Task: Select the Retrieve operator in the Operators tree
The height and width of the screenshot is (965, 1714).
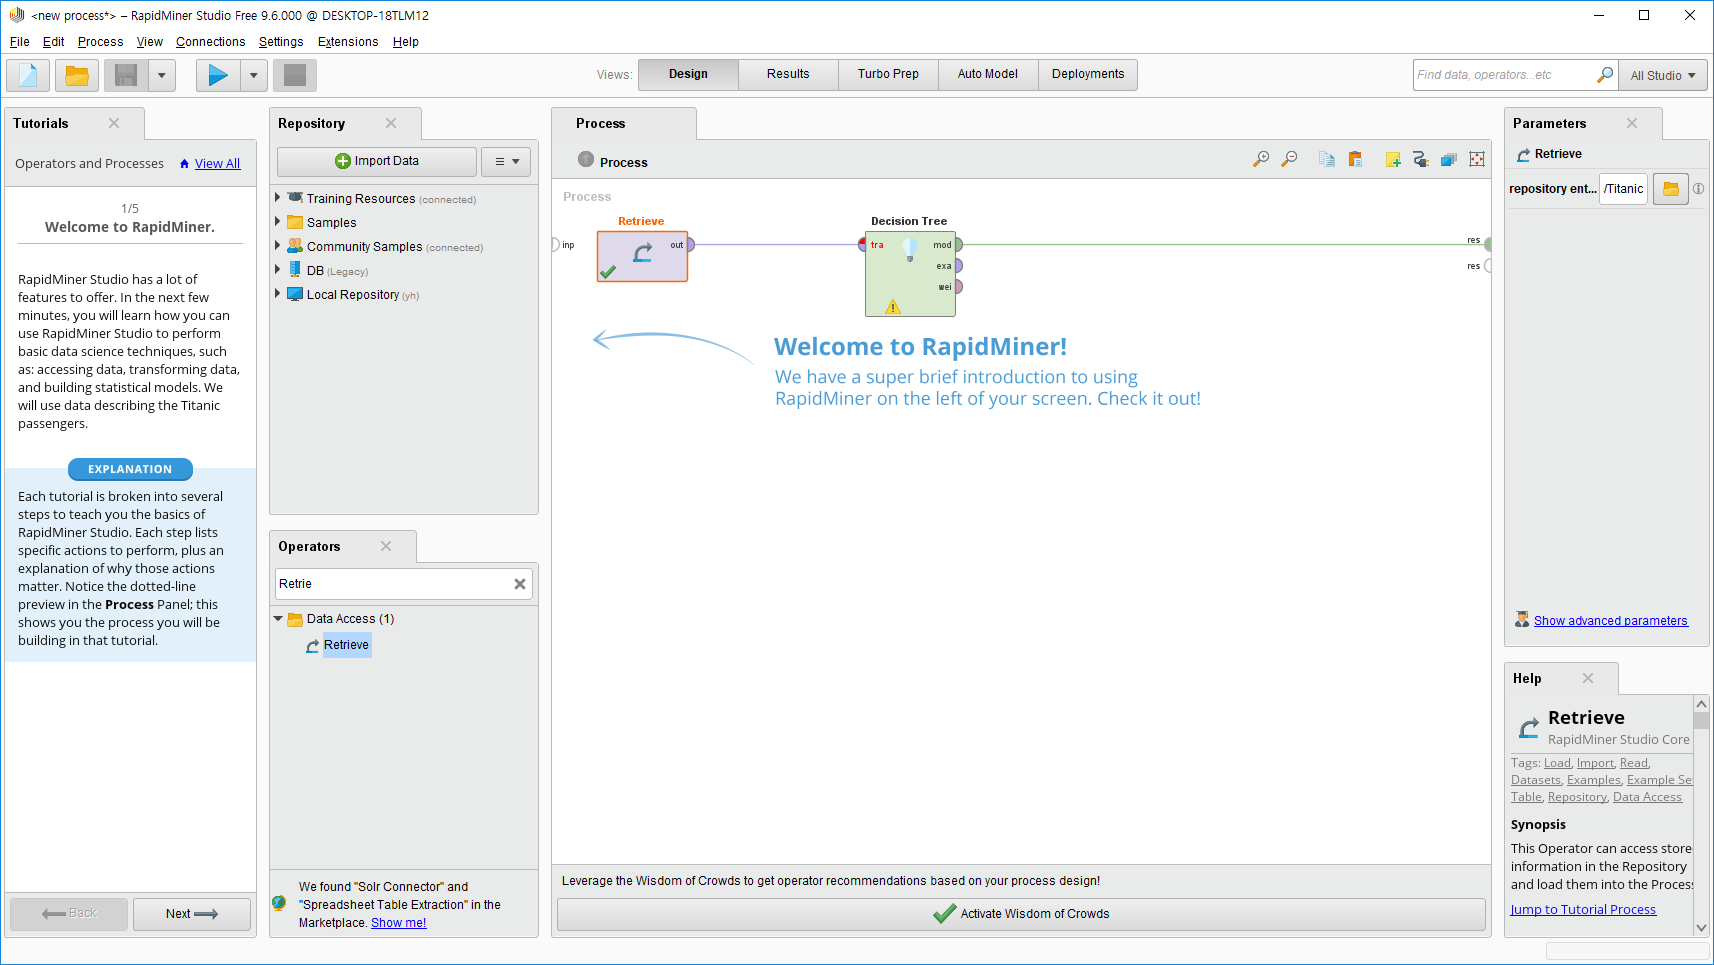Action: [346, 645]
